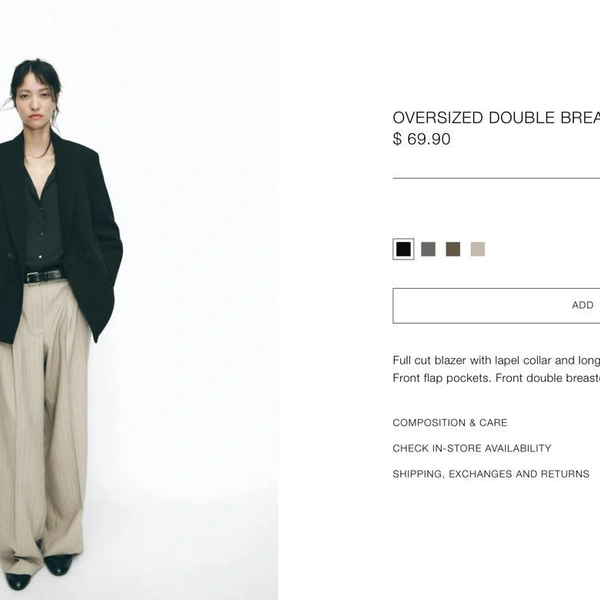Click the model's face in the photo

(x=35, y=102)
